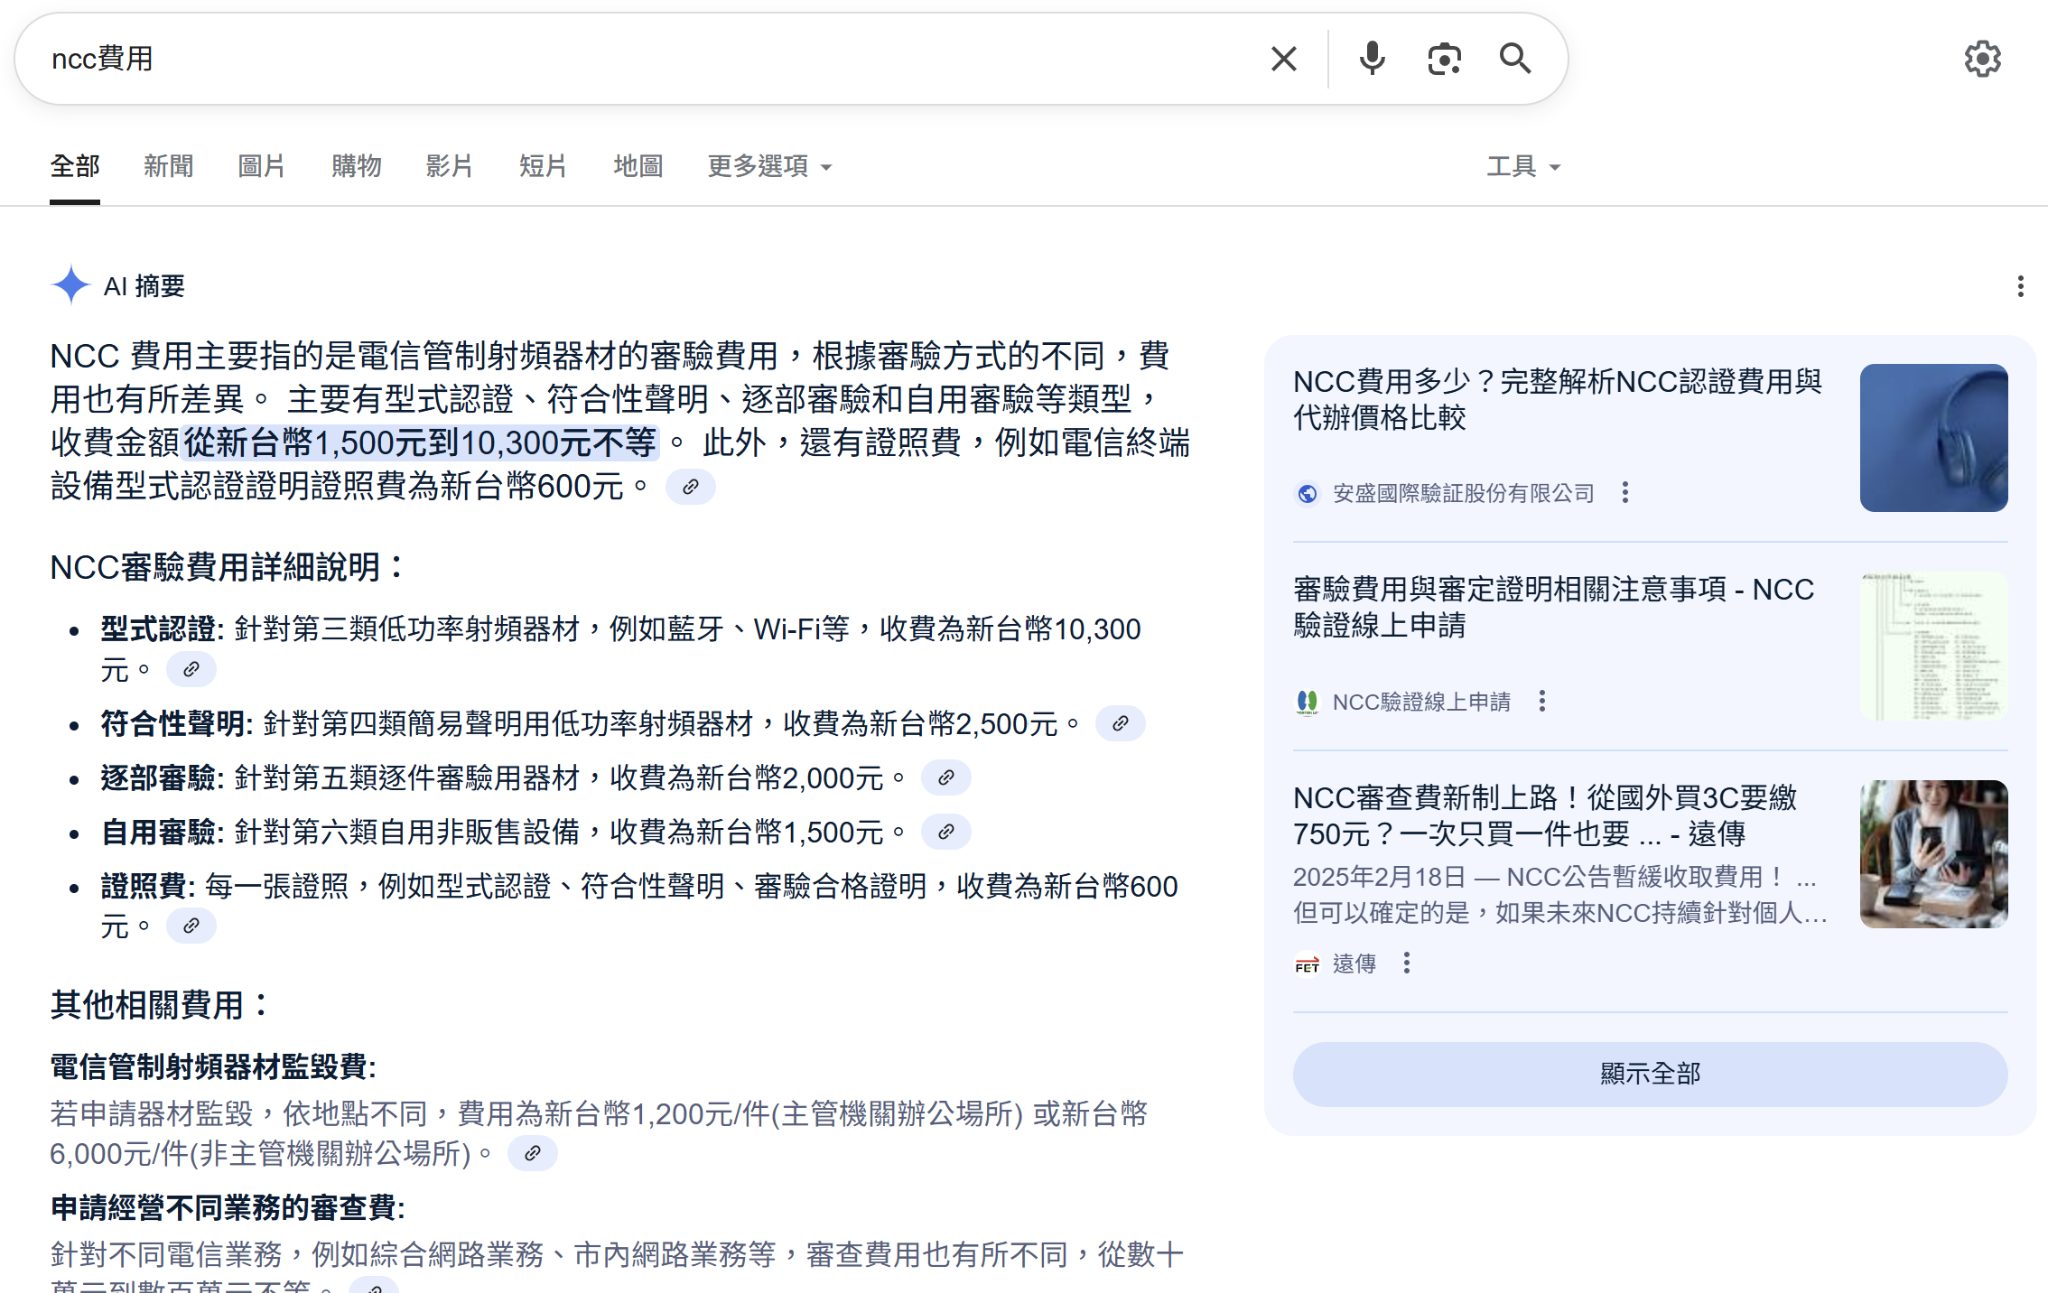Screen dimensions: 2048x1293
Task: Switch to the 影片 tab
Action: point(449,166)
